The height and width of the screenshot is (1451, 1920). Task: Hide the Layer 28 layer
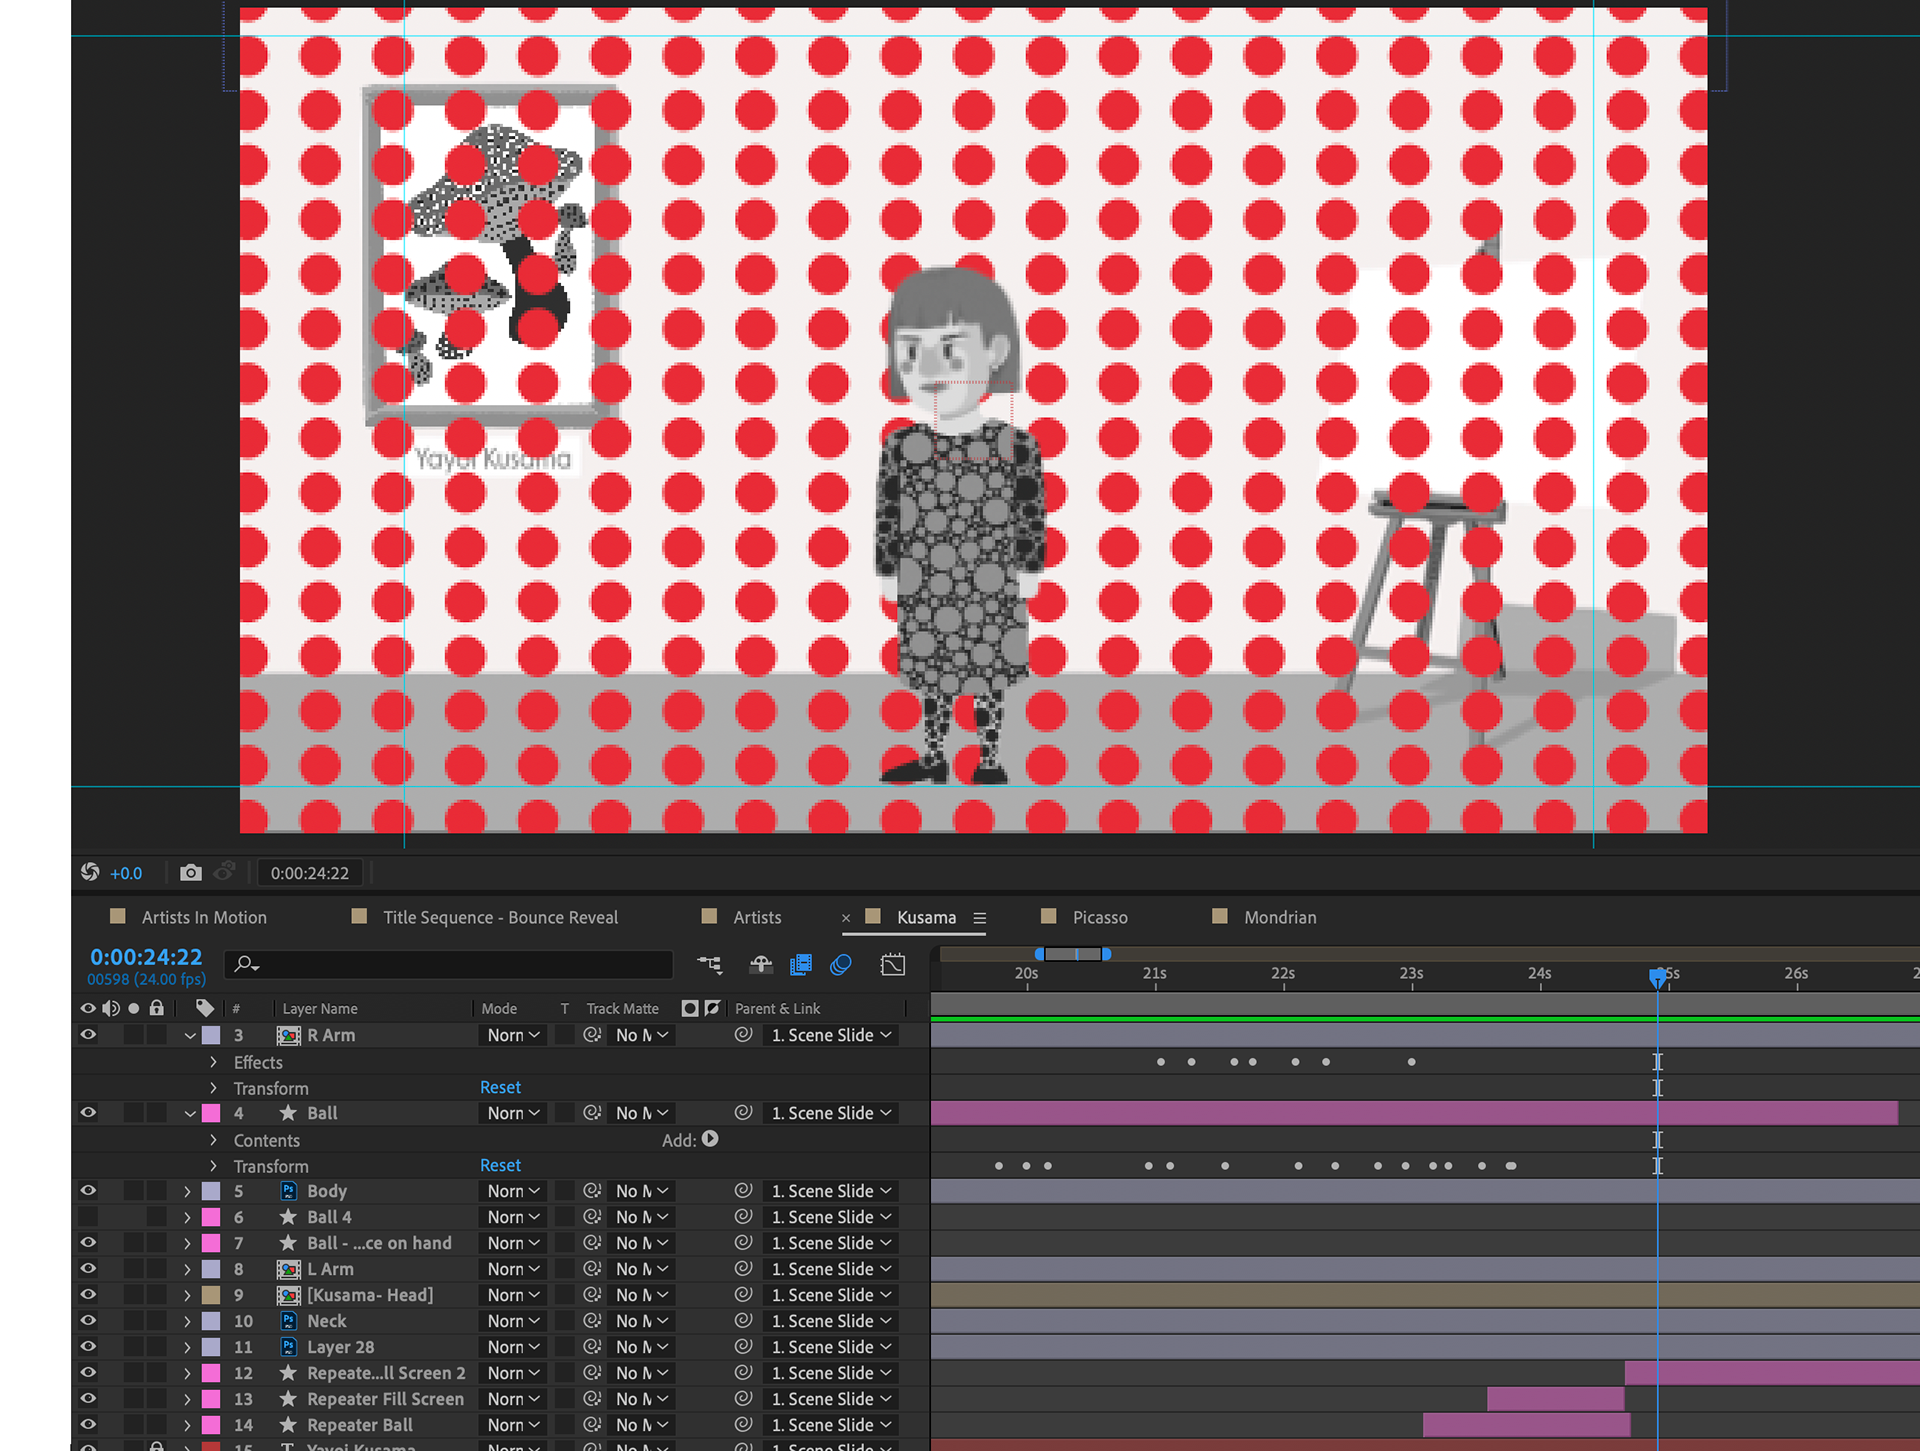(88, 1347)
